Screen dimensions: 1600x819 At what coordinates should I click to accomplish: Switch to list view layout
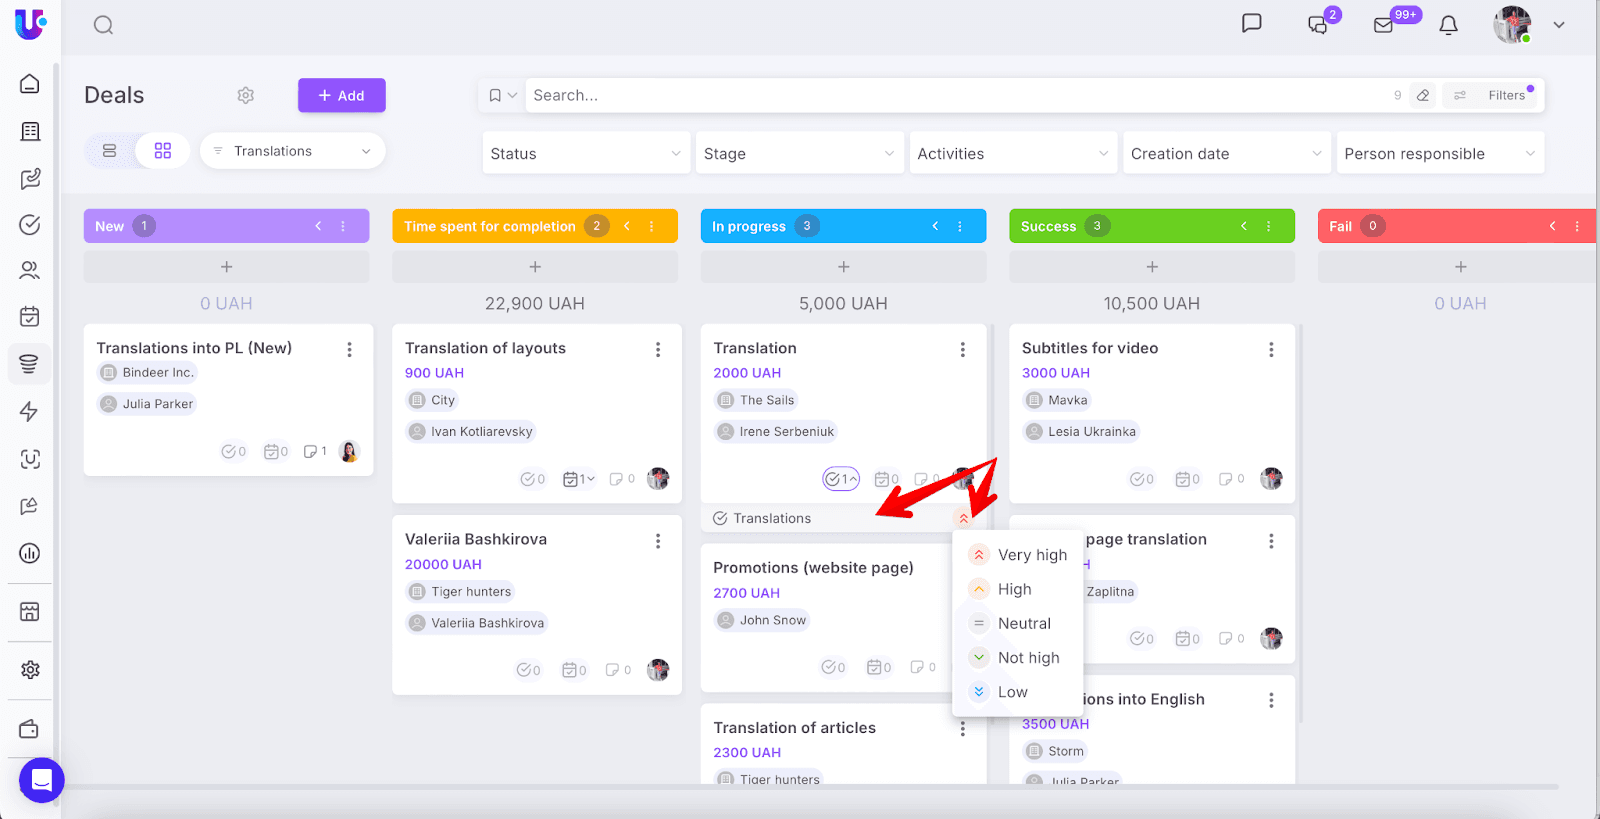(x=110, y=151)
